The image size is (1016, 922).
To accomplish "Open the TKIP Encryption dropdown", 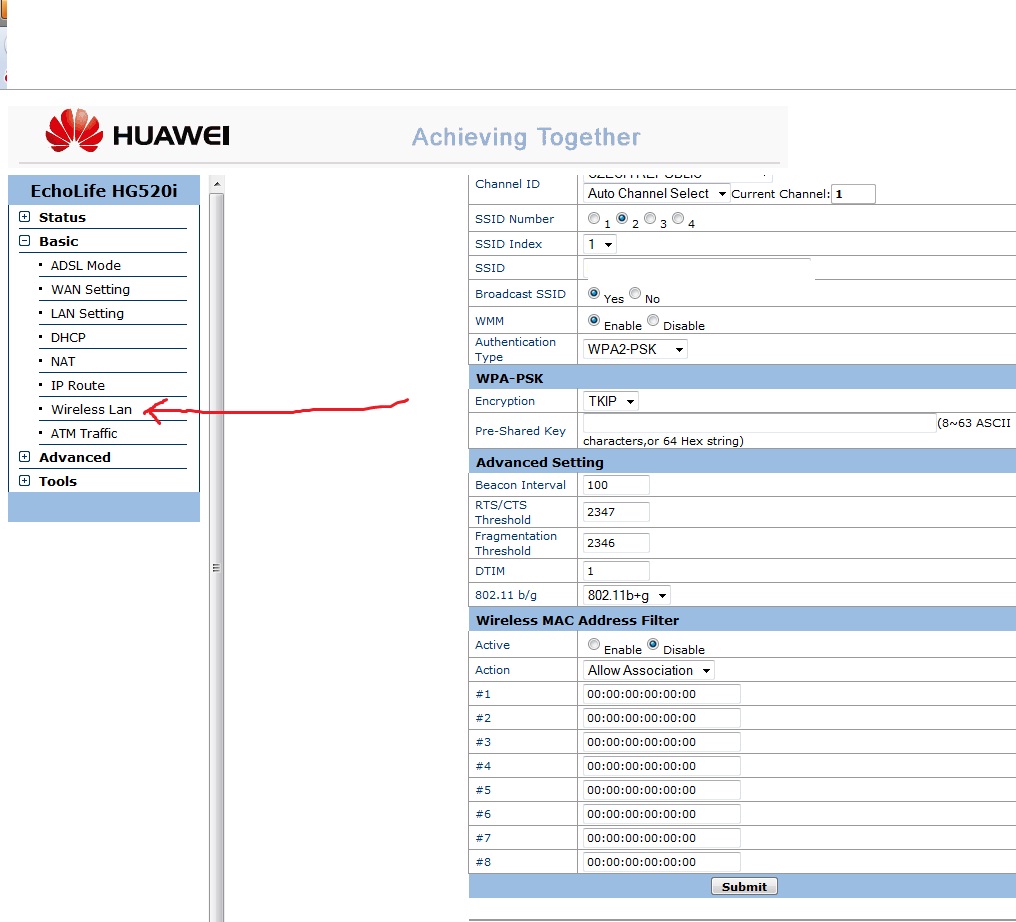I will 611,401.
